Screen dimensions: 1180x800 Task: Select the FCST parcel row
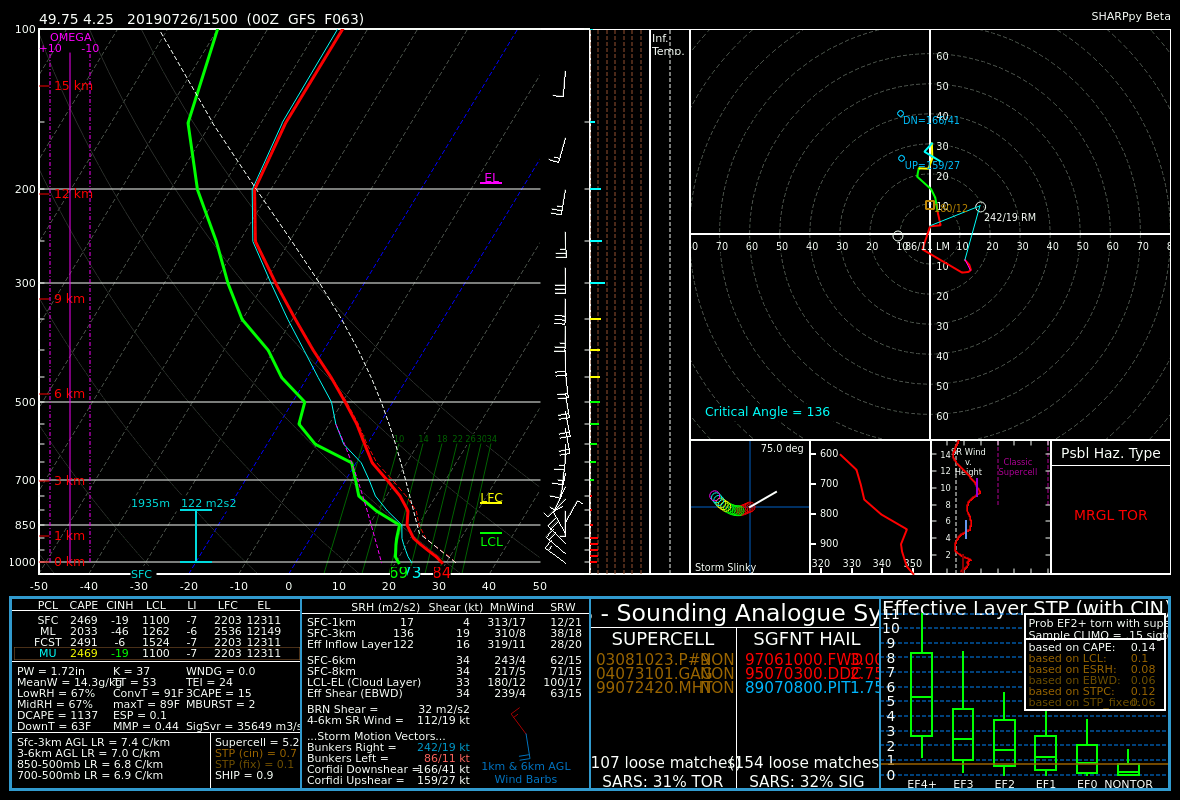[x=157, y=642]
